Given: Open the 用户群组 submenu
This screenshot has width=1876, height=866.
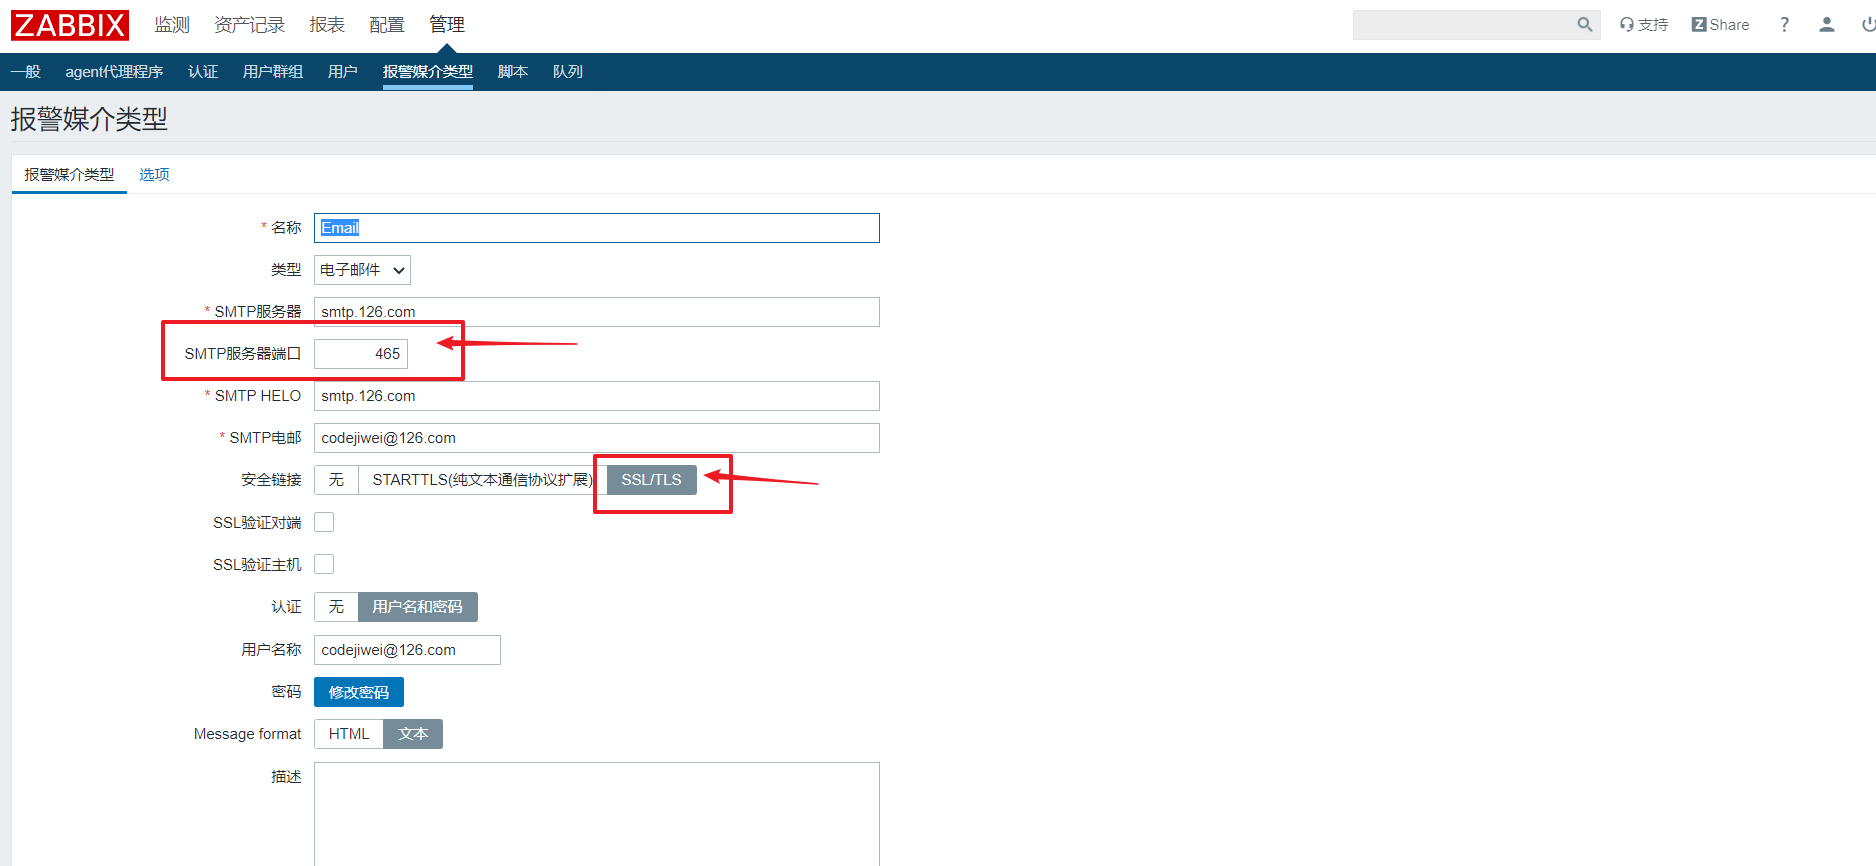Looking at the screenshot, I should 273,72.
